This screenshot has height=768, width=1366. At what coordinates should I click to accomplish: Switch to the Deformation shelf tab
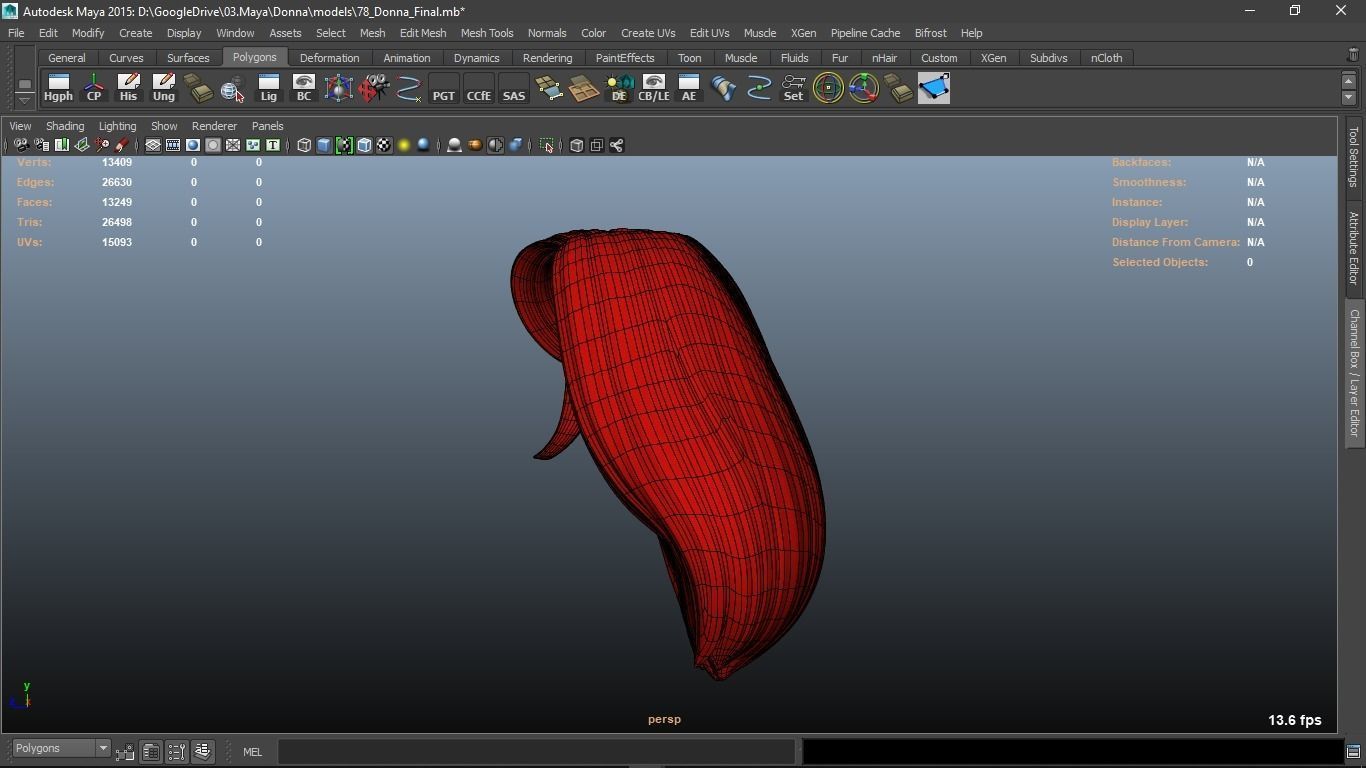(x=329, y=58)
